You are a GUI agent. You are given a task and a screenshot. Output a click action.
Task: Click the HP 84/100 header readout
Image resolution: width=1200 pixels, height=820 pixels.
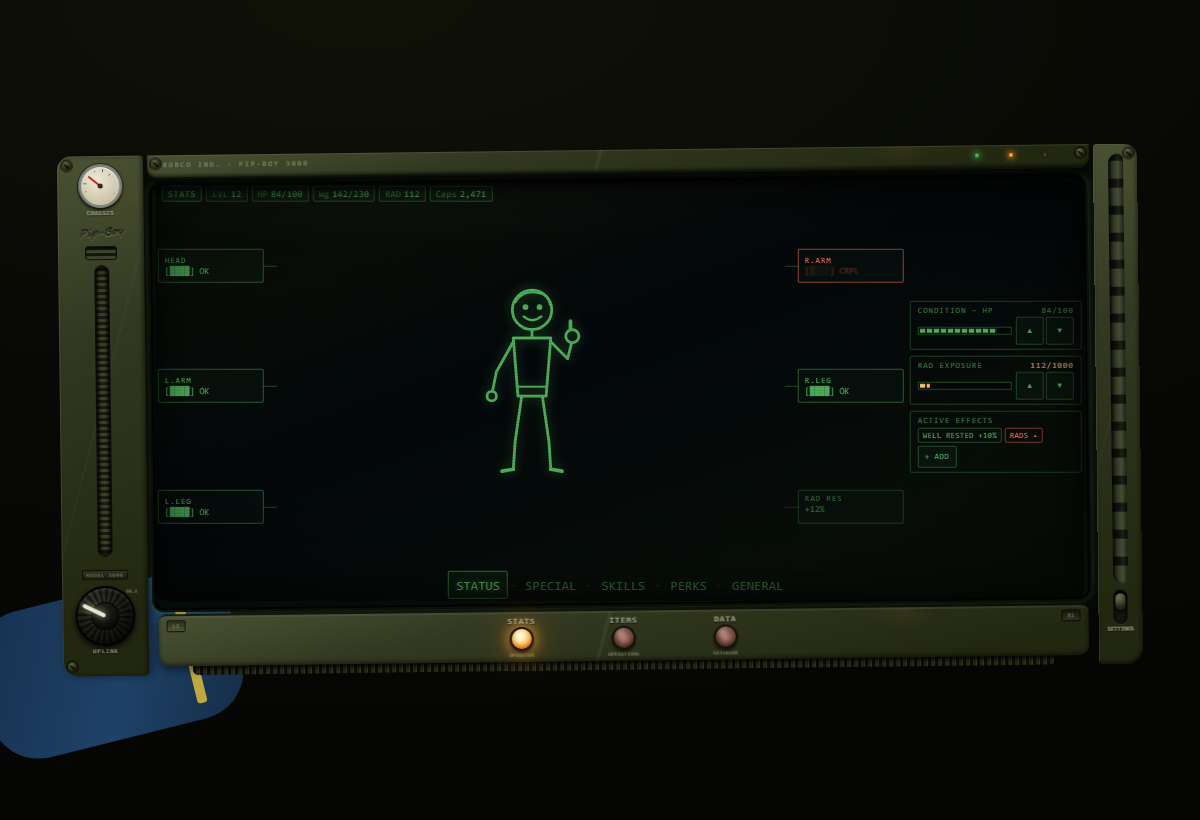coord(280,194)
